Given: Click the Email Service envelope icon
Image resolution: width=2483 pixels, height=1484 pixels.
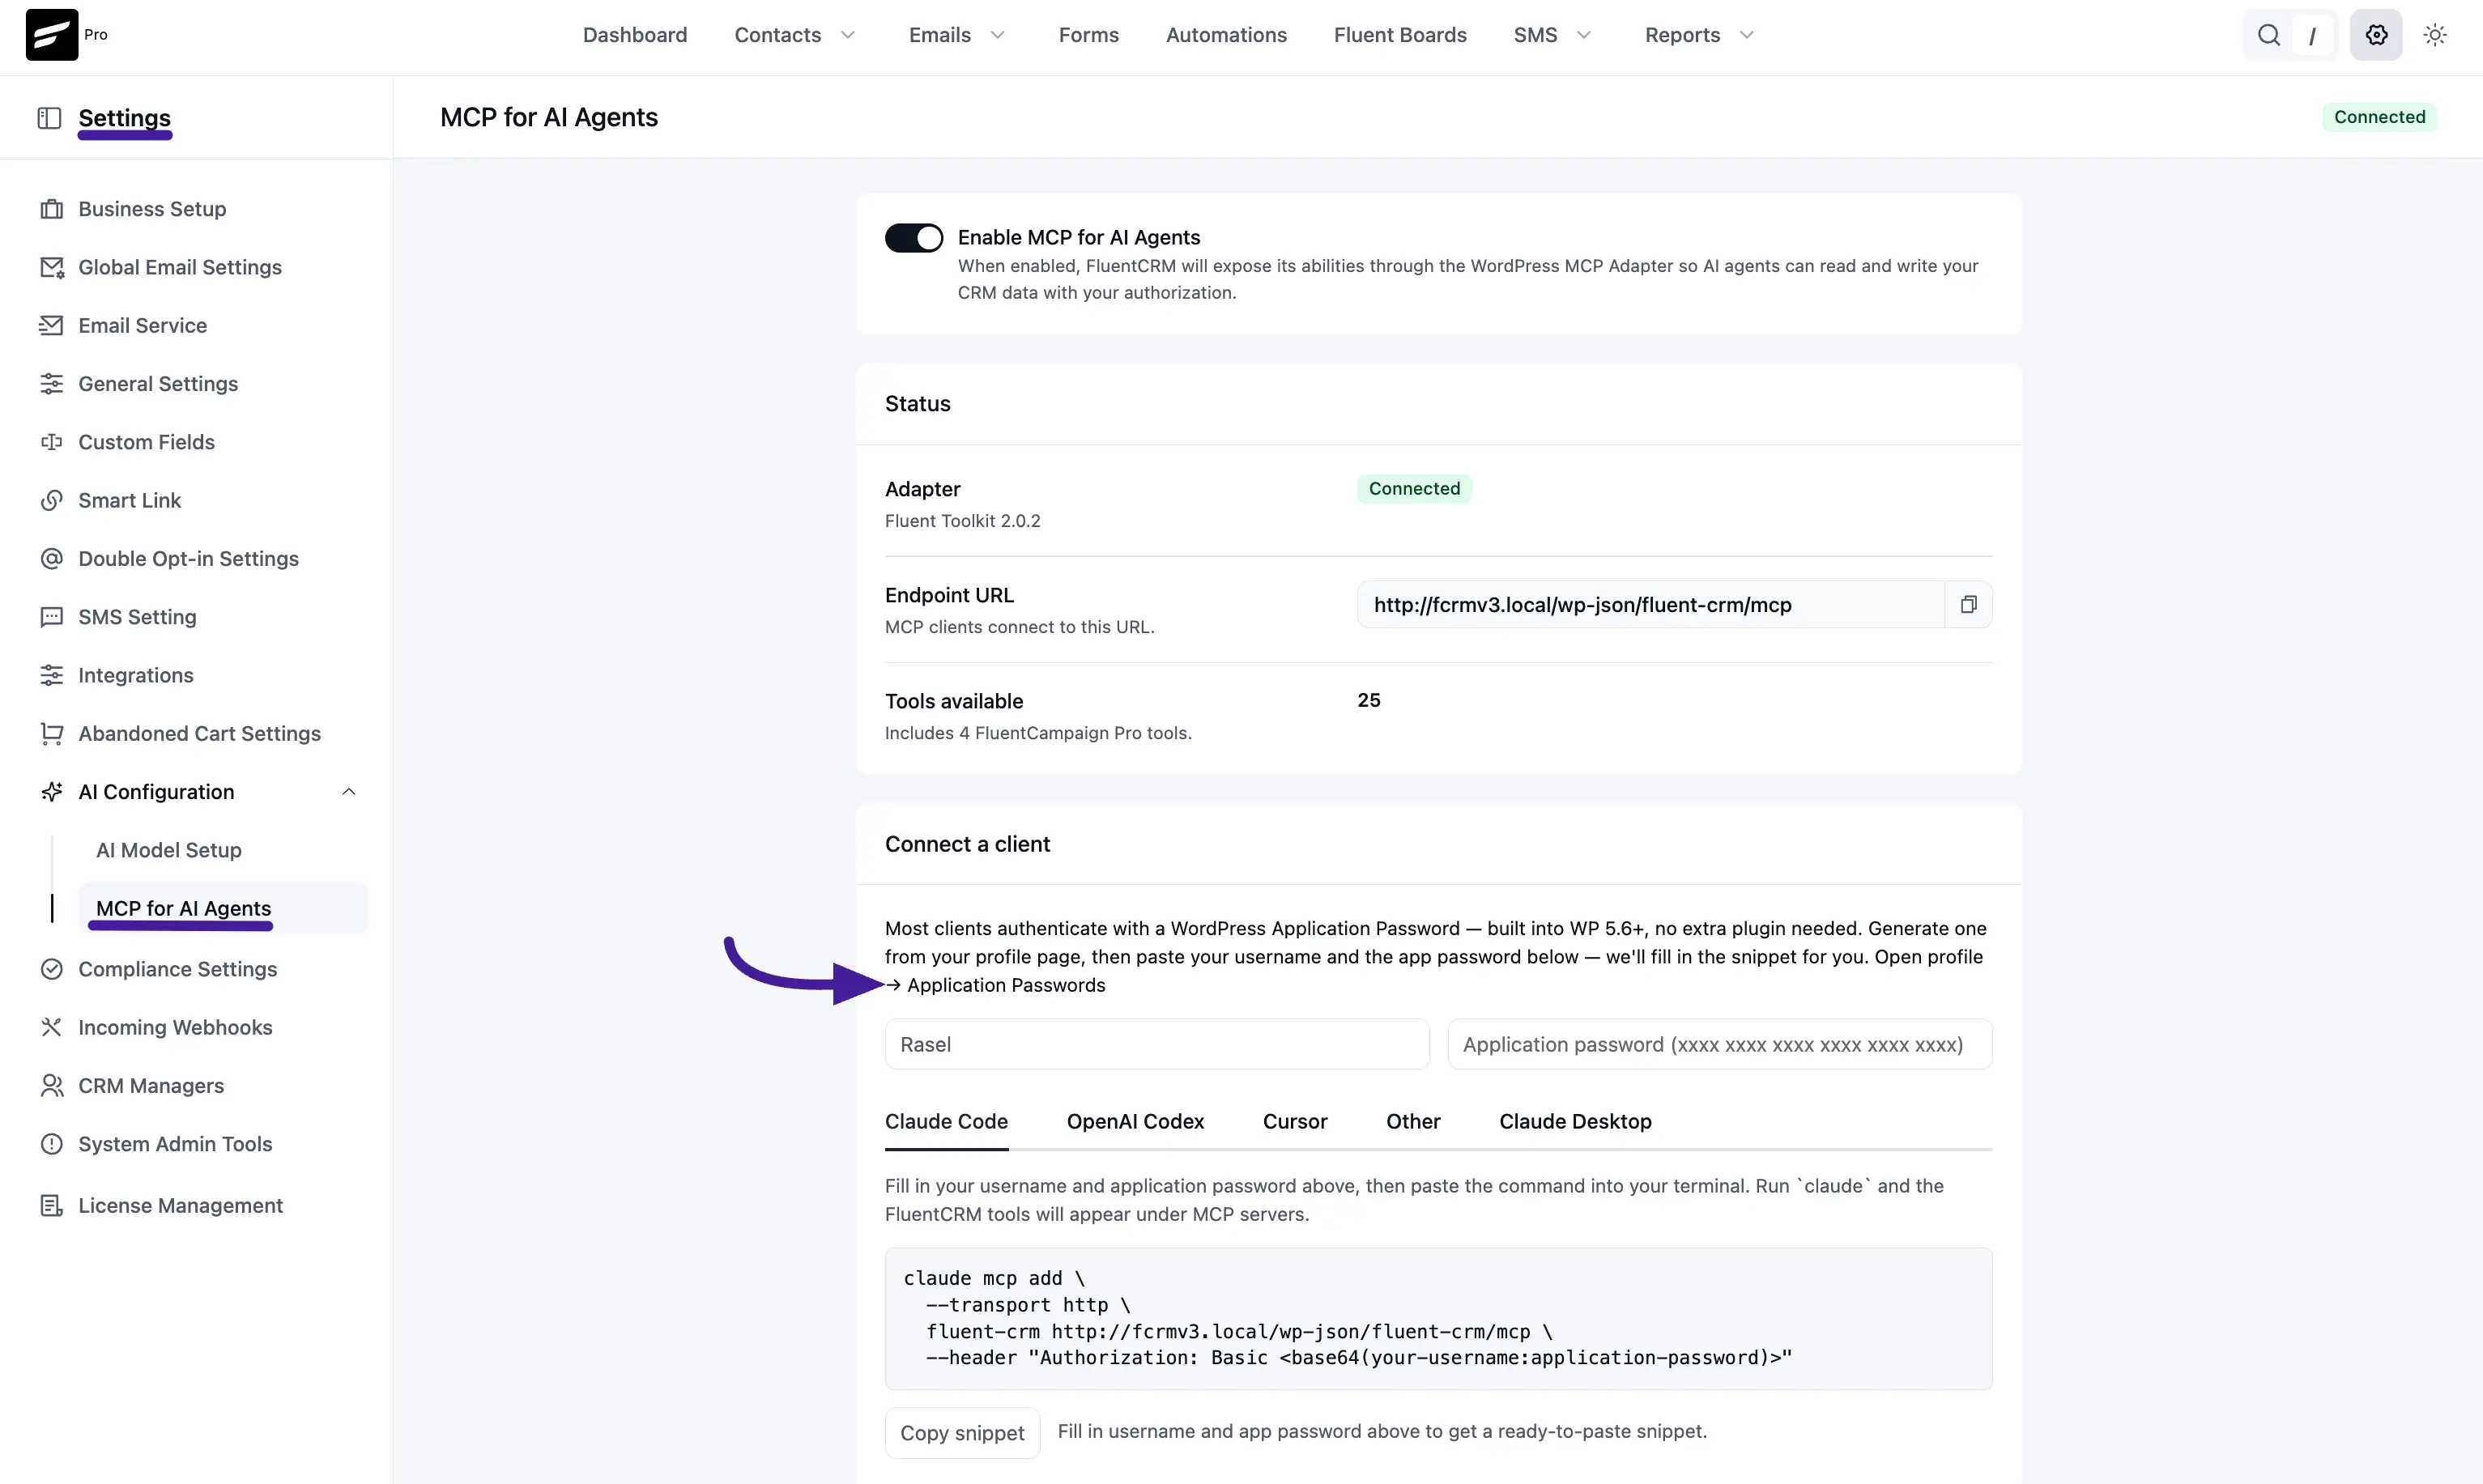Looking at the screenshot, I should coord(52,326).
